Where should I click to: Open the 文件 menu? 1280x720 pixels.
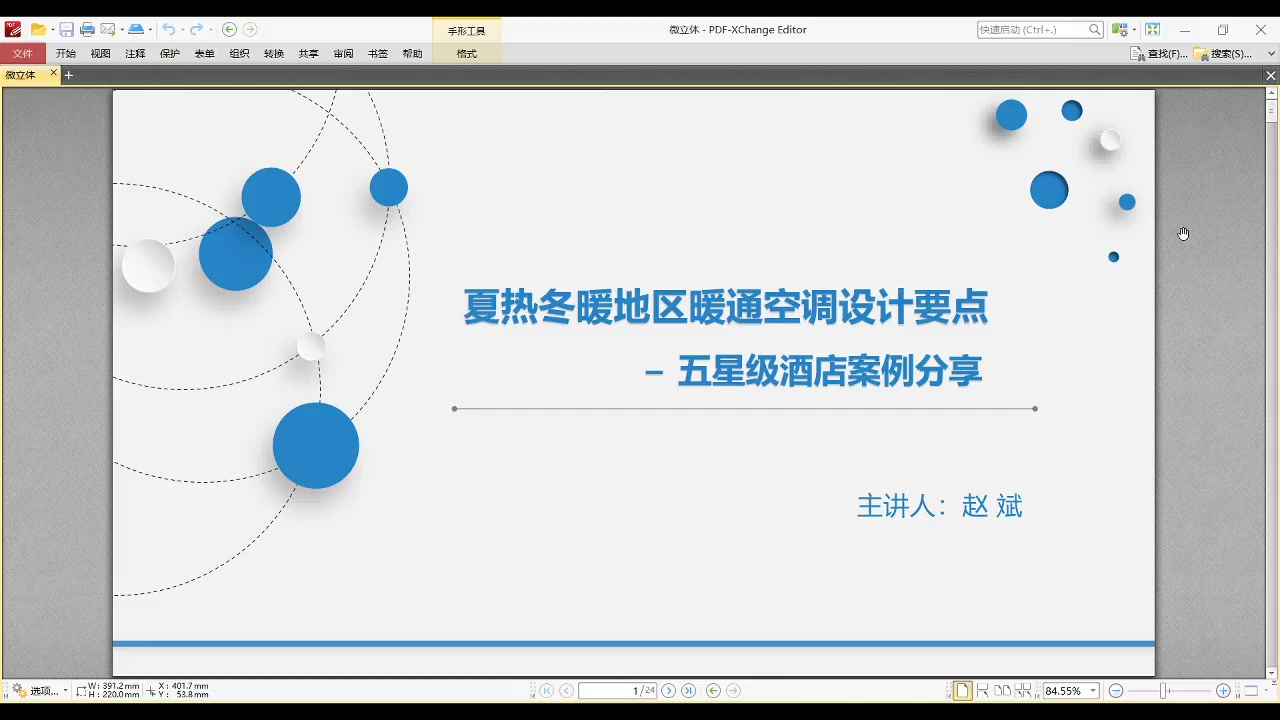22,54
